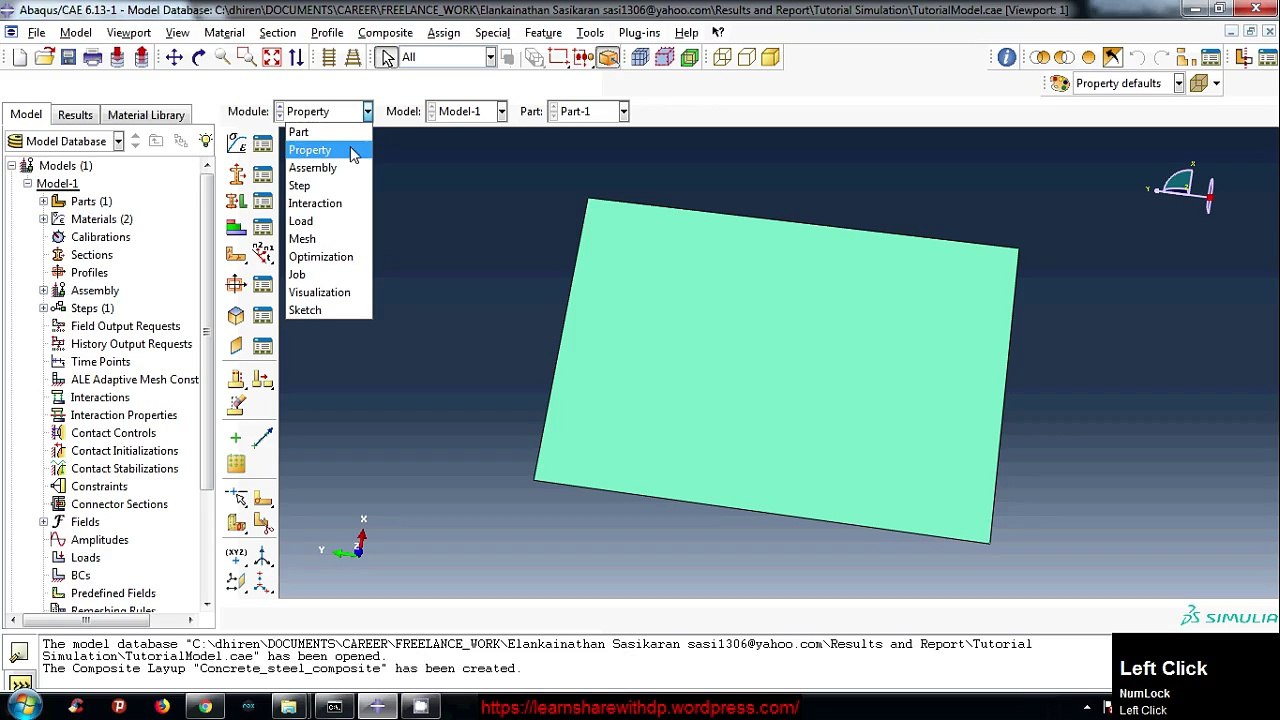
Task: Toggle the orange highlighted cube selection option
Action: 608,57
